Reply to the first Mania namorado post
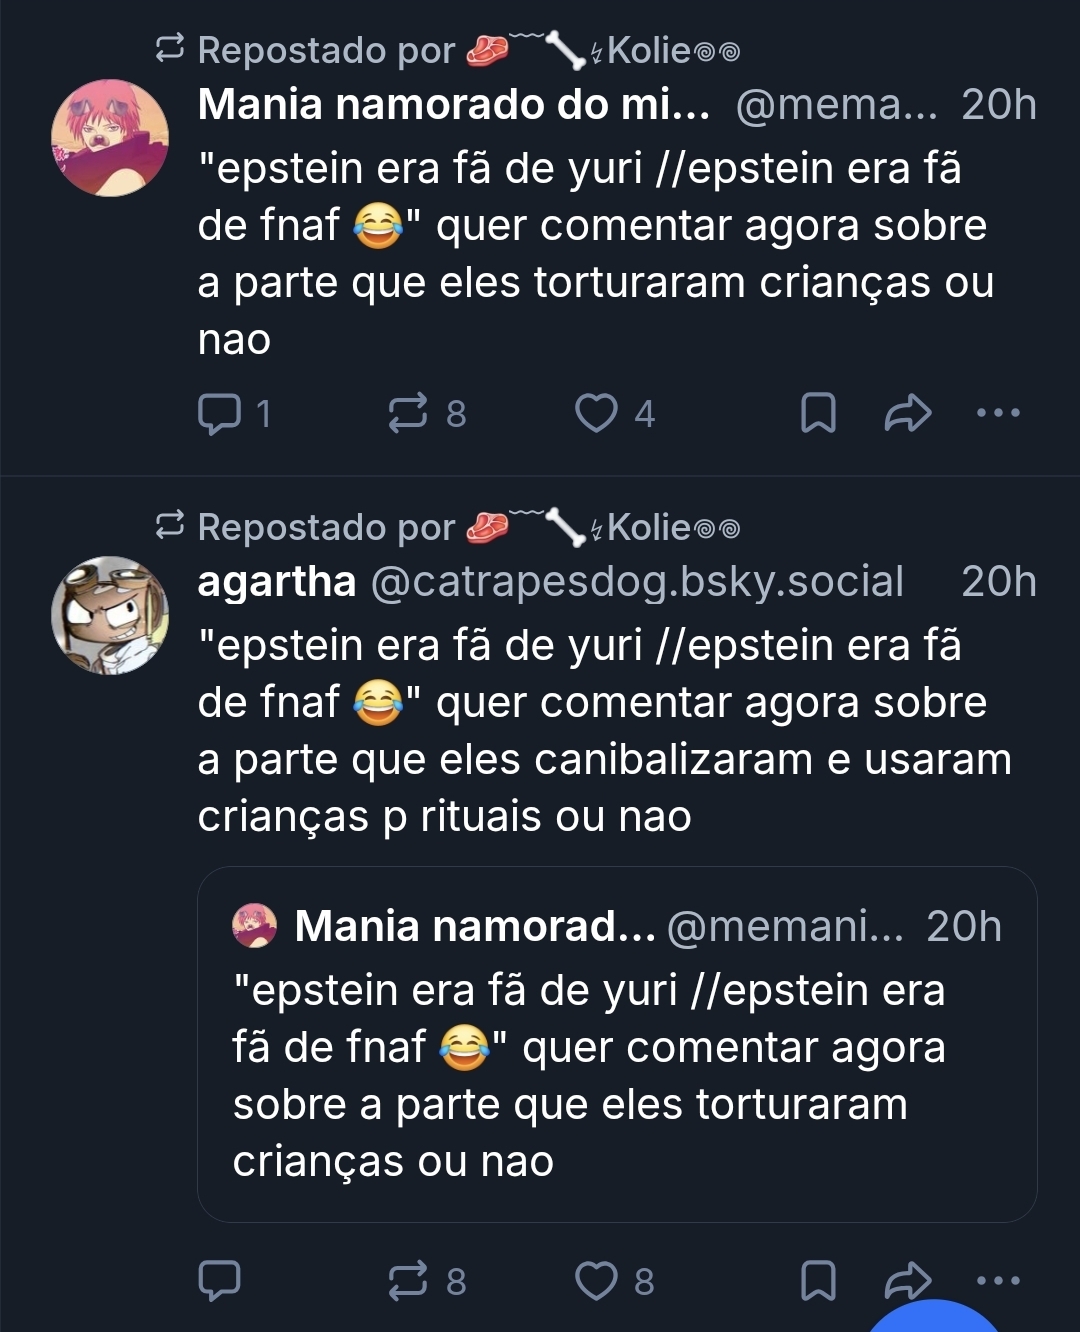 coord(220,413)
